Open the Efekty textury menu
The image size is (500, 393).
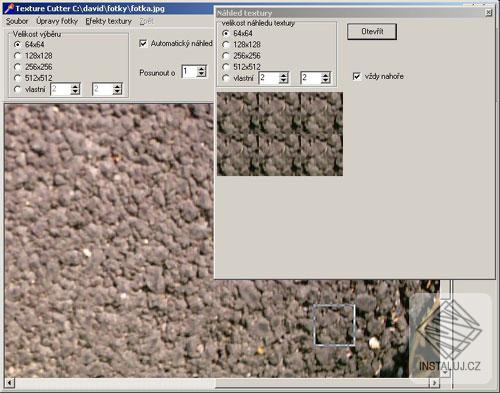[109, 21]
